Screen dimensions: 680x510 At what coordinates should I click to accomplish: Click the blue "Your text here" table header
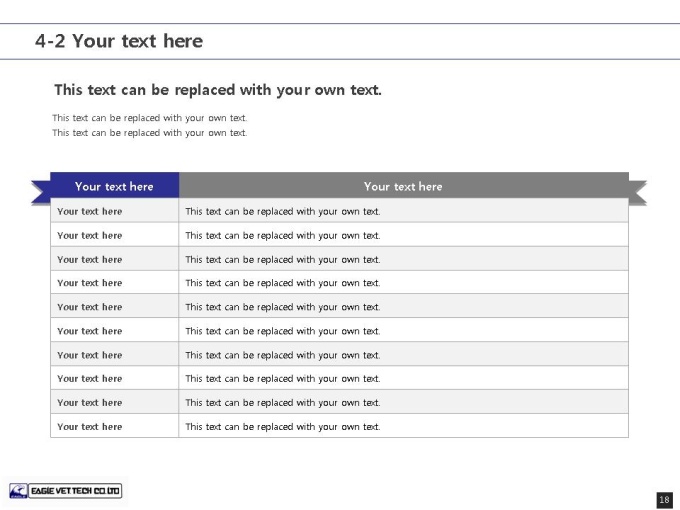(114, 186)
